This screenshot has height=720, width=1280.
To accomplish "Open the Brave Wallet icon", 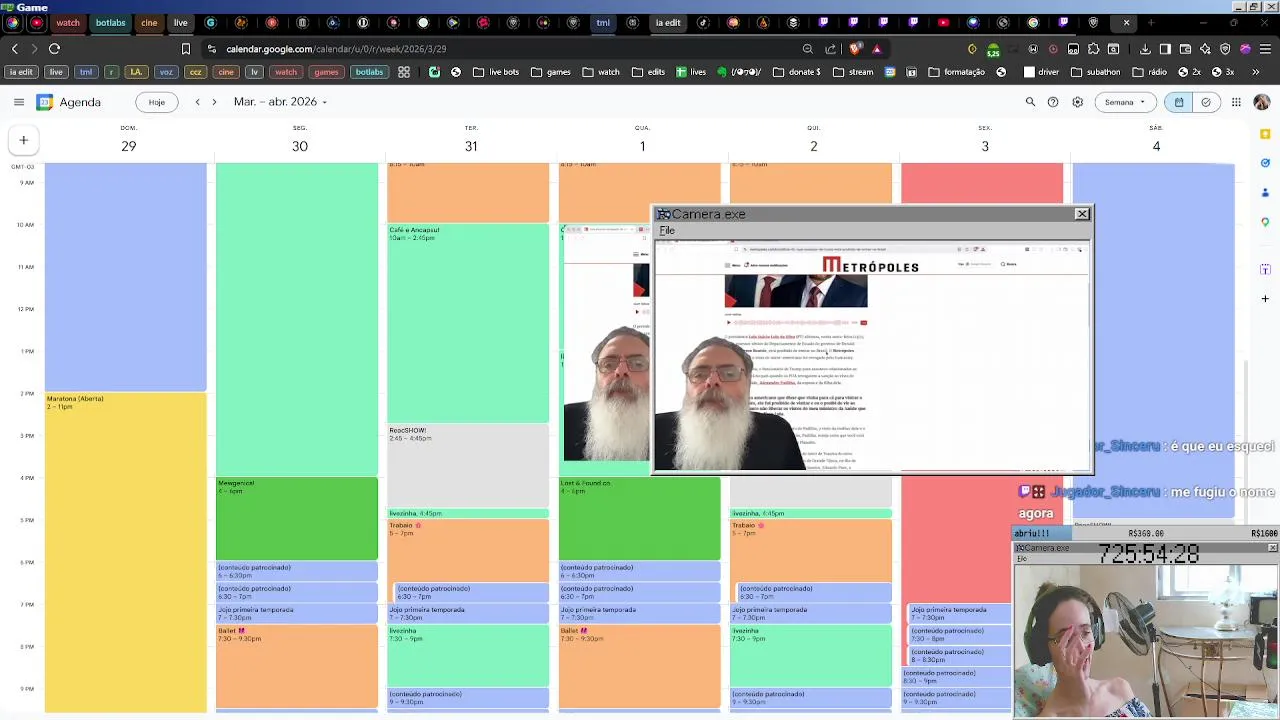I will [x=1185, y=49].
